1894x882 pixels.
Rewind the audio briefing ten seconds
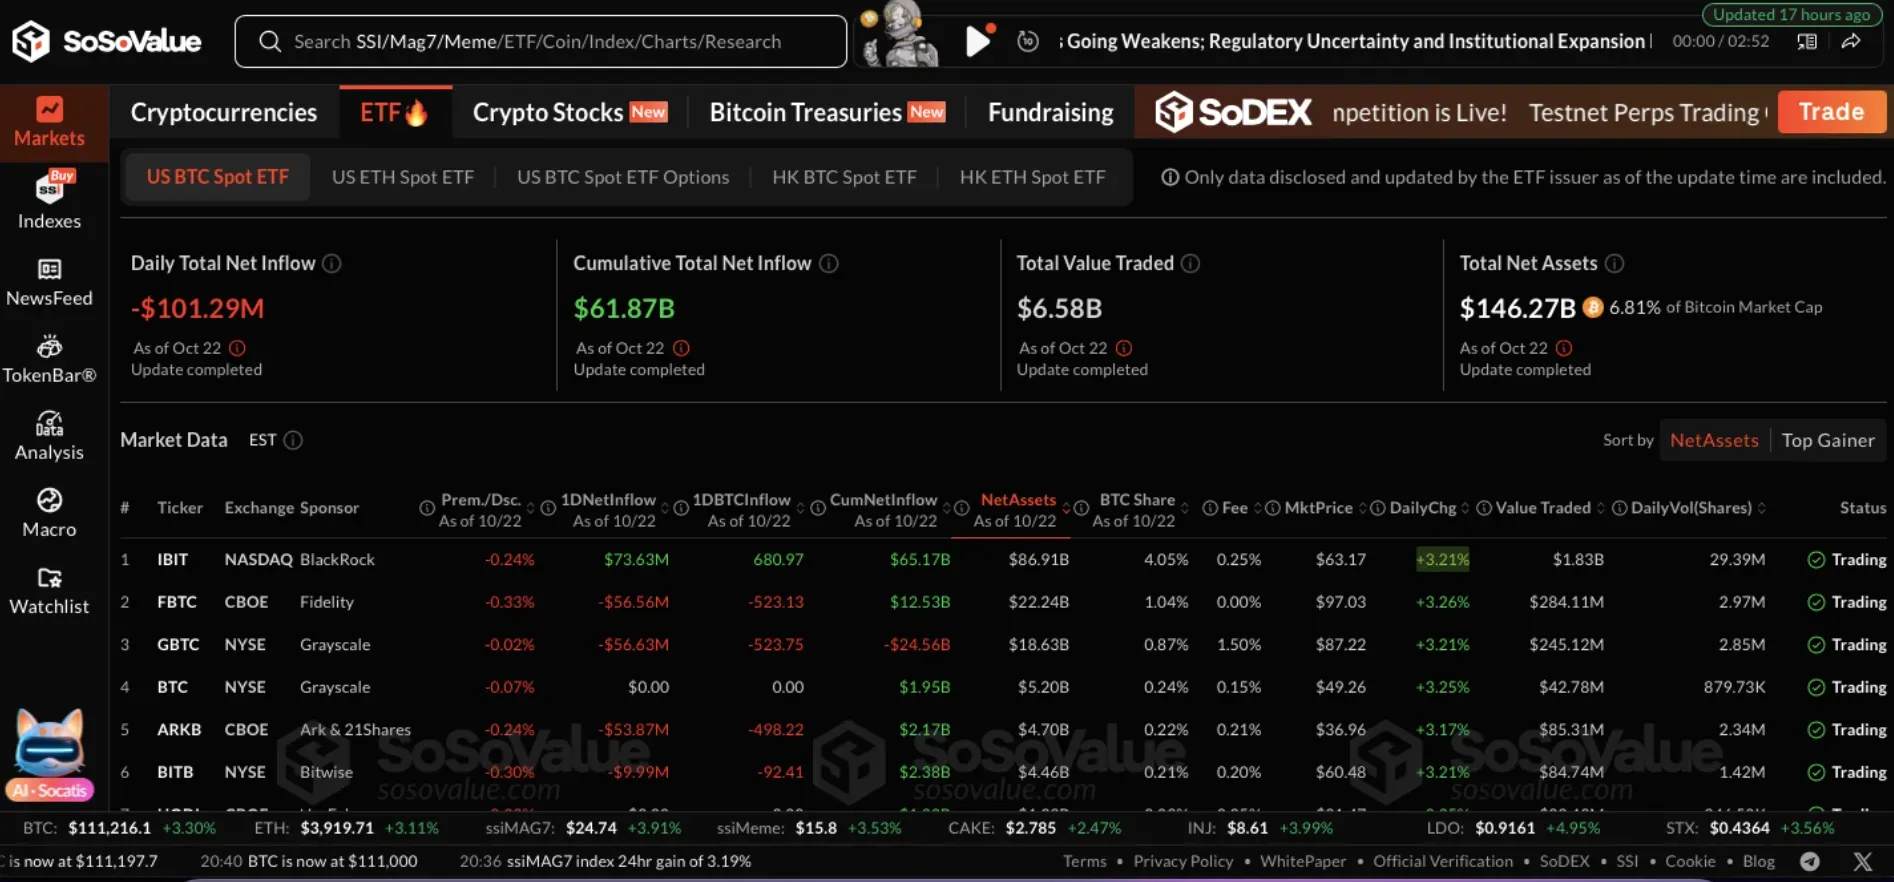[x=1027, y=41]
